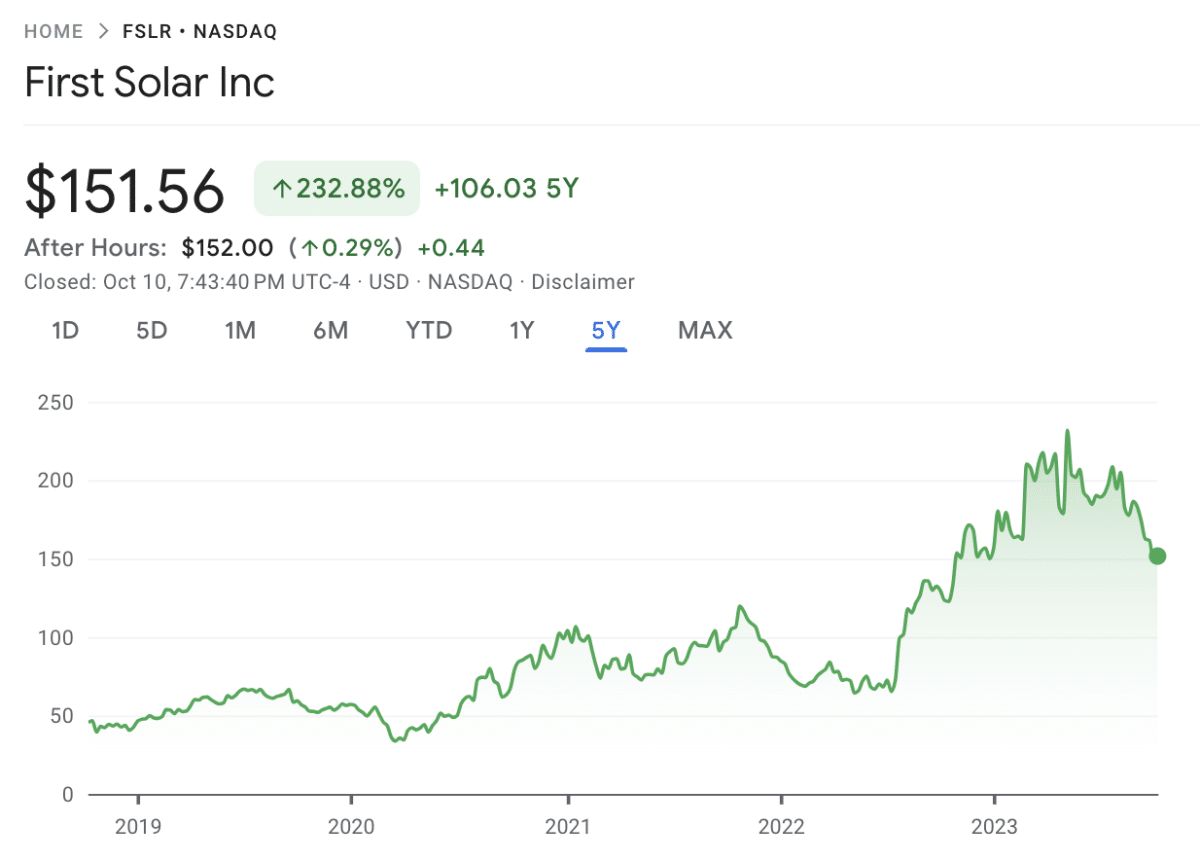Click the 2023 label on the x-axis

coord(996,827)
